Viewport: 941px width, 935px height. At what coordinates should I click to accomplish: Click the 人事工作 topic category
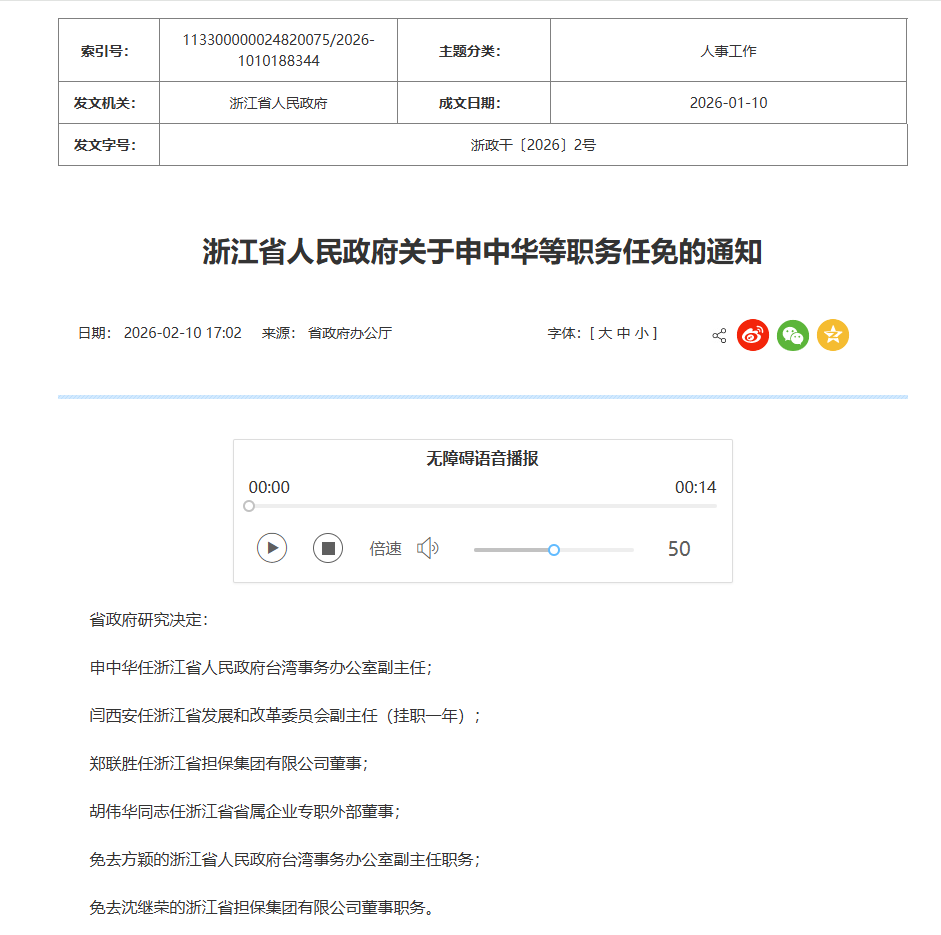tap(728, 50)
